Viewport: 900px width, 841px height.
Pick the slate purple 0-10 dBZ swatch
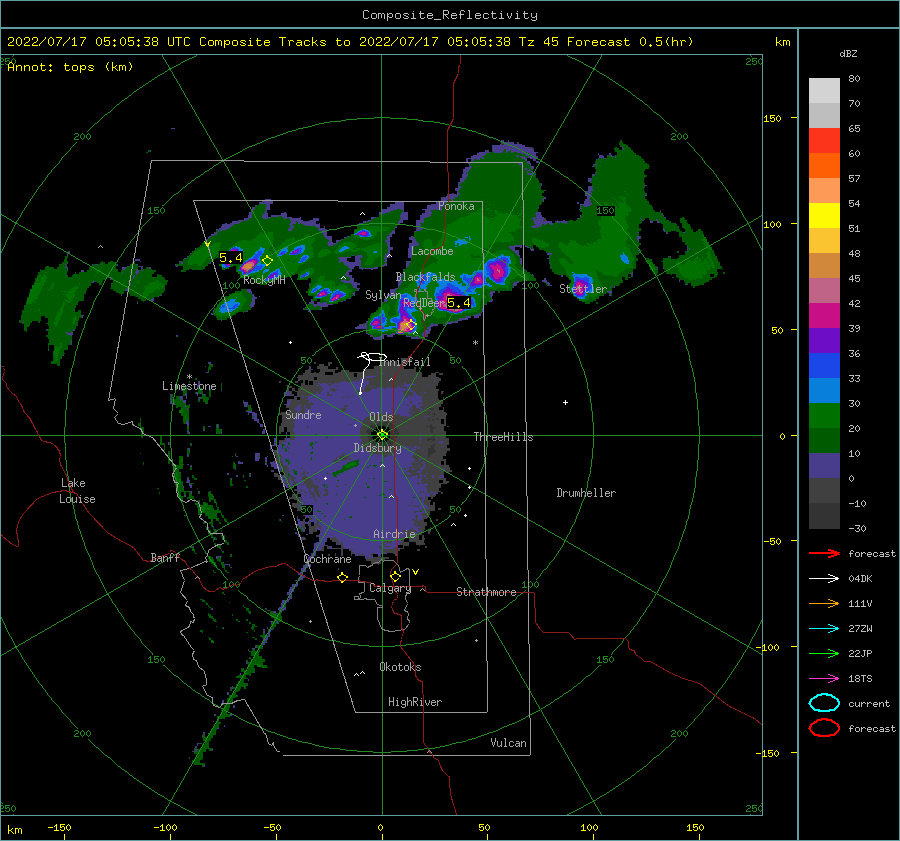pyautogui.click(x=824, y=465)
